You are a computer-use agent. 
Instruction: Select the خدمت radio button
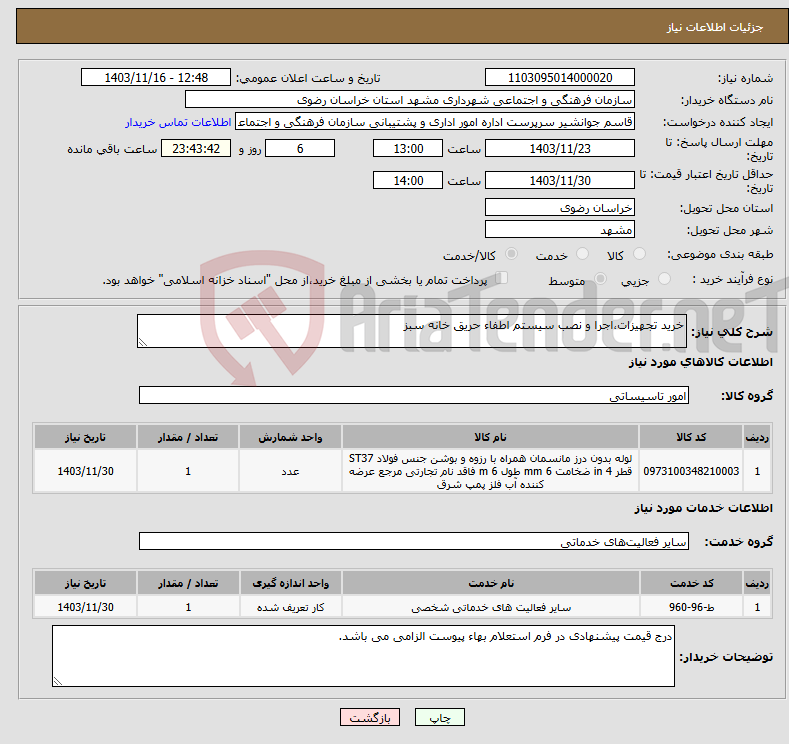click(582, 254)
